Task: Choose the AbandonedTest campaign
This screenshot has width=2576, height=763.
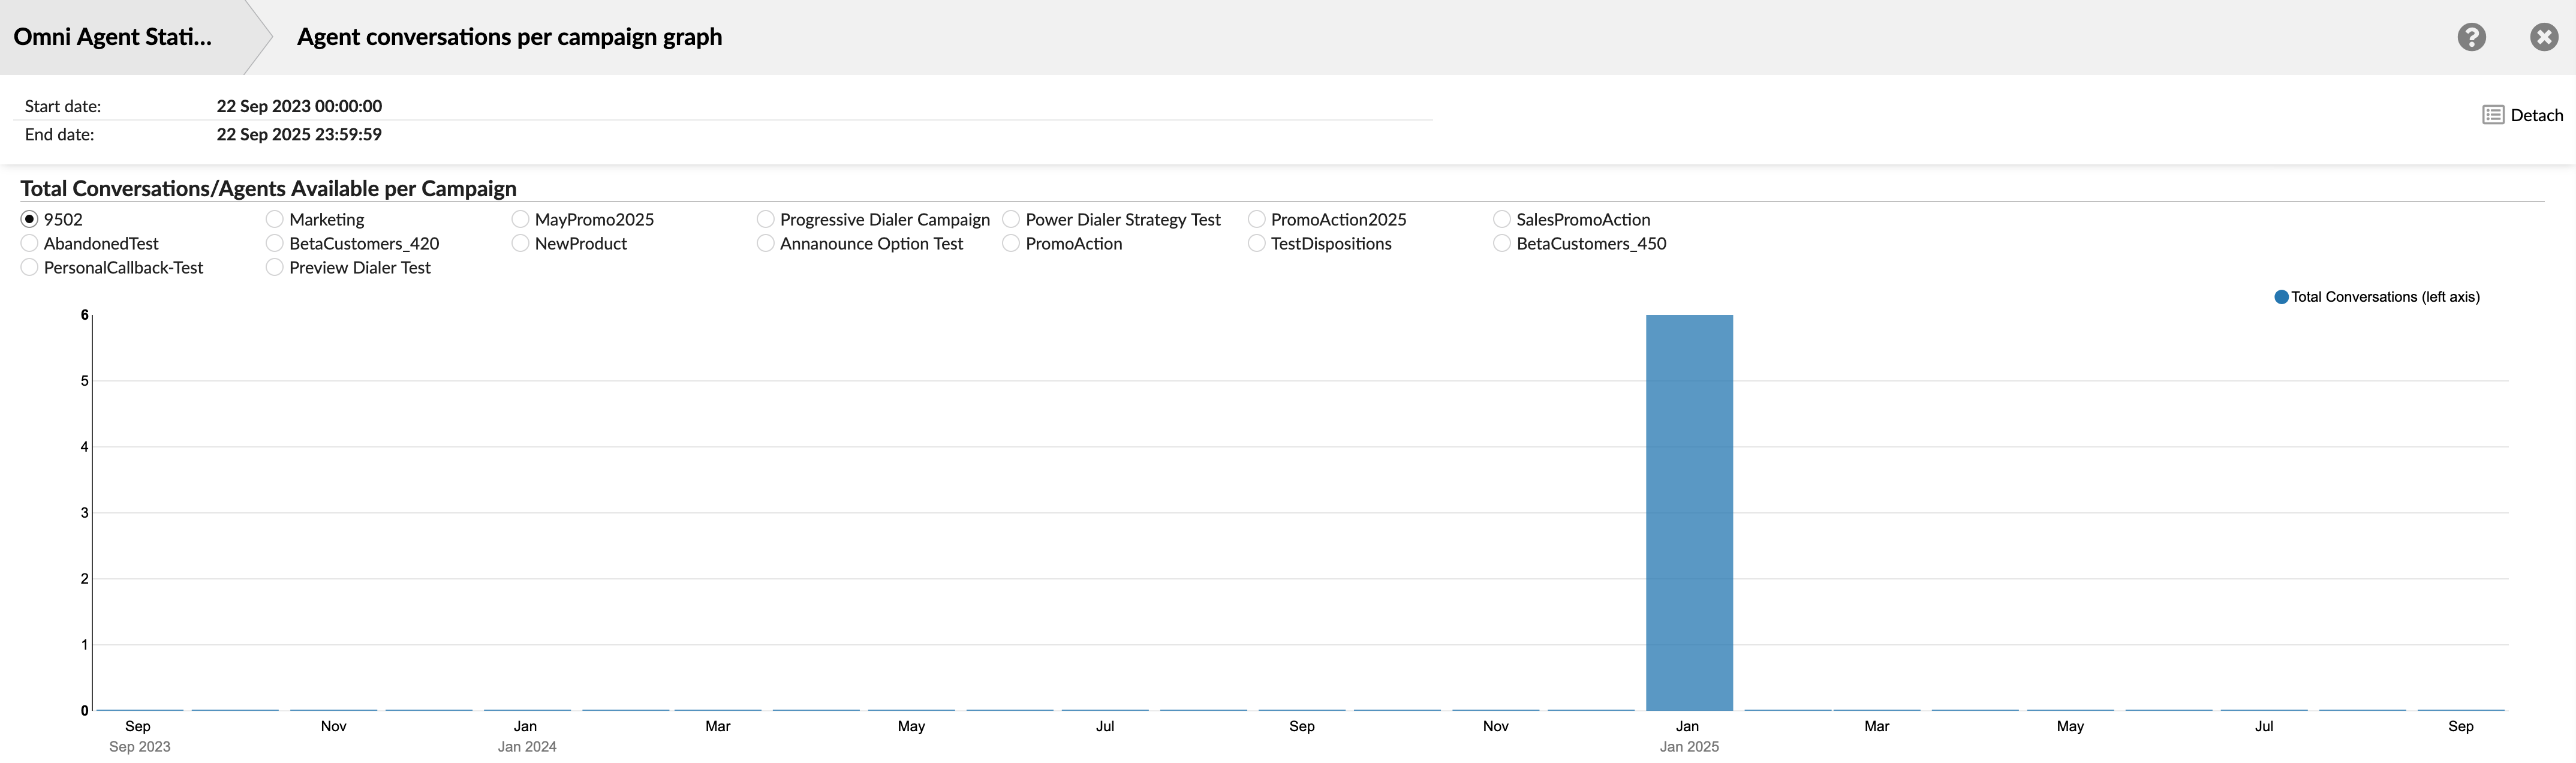Action: click(29, 243)
